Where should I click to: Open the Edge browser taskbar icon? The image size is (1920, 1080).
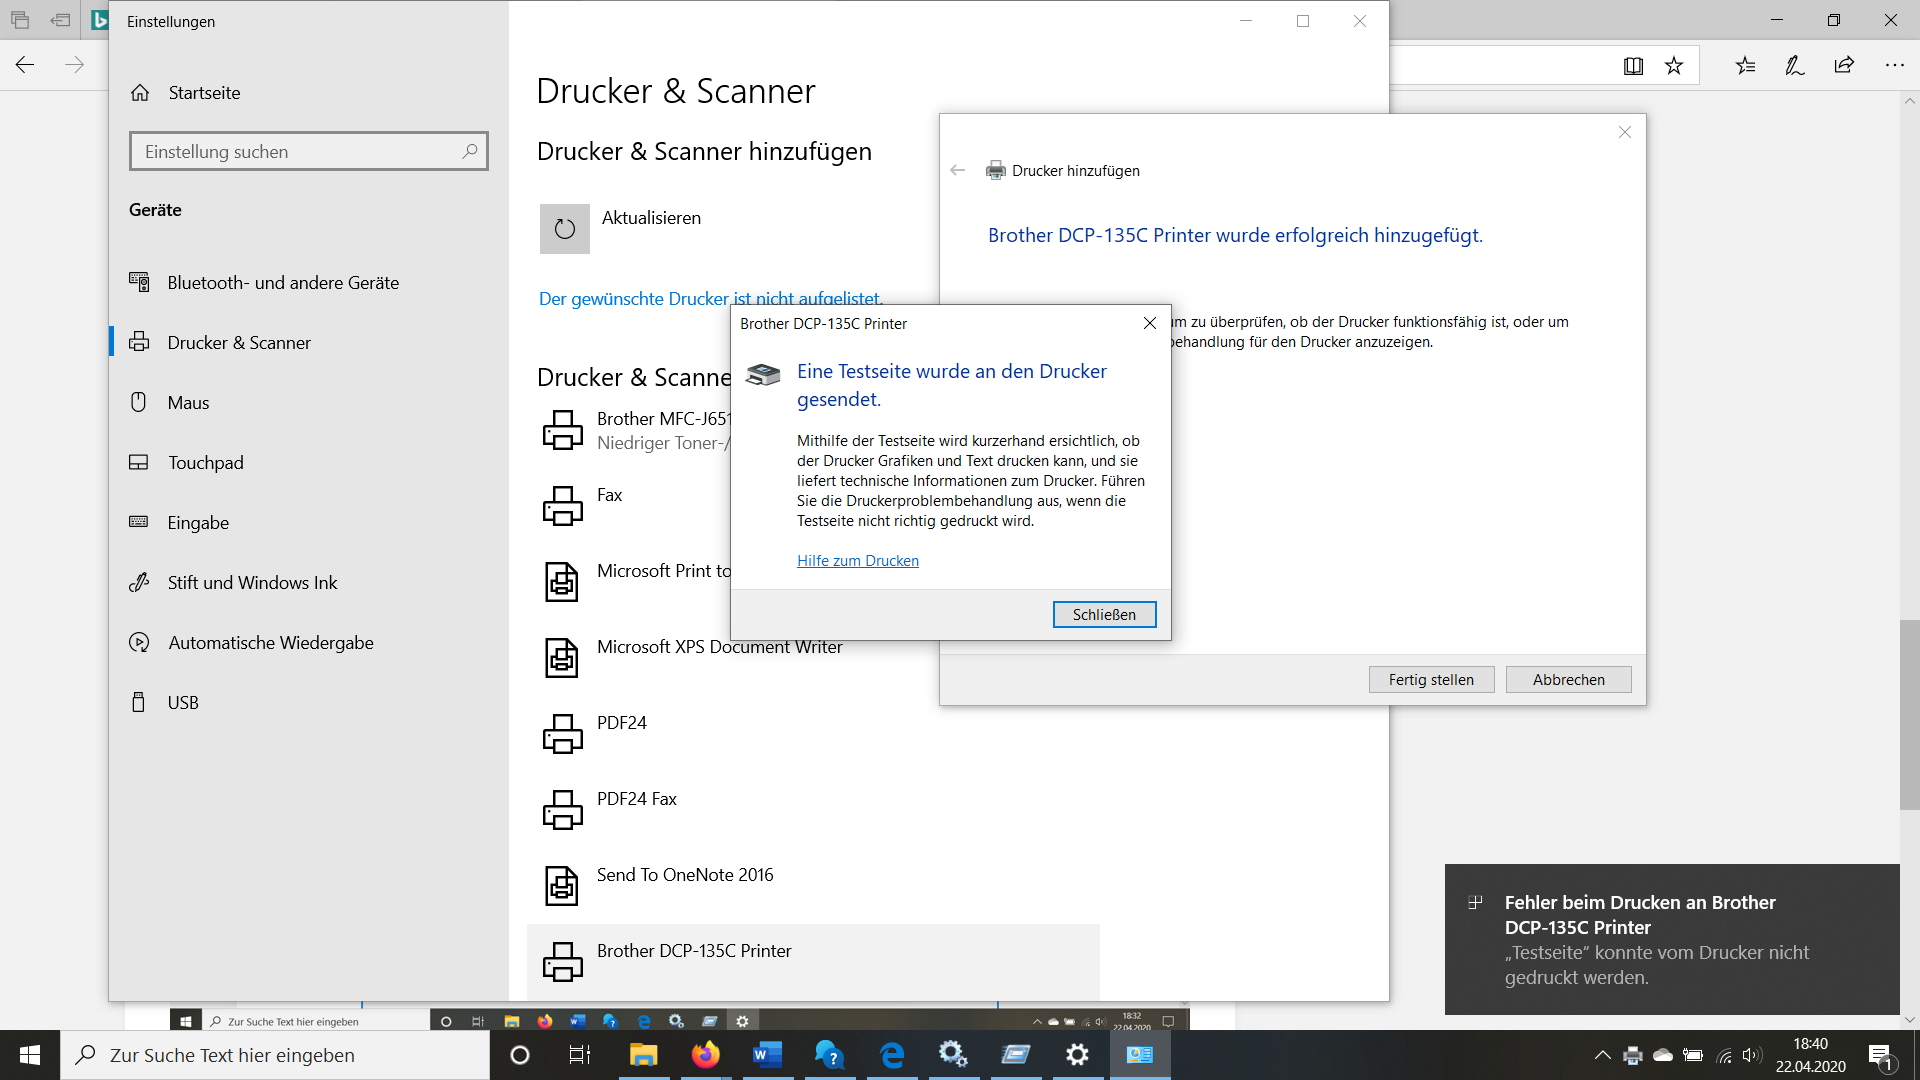click(891, 1055)
